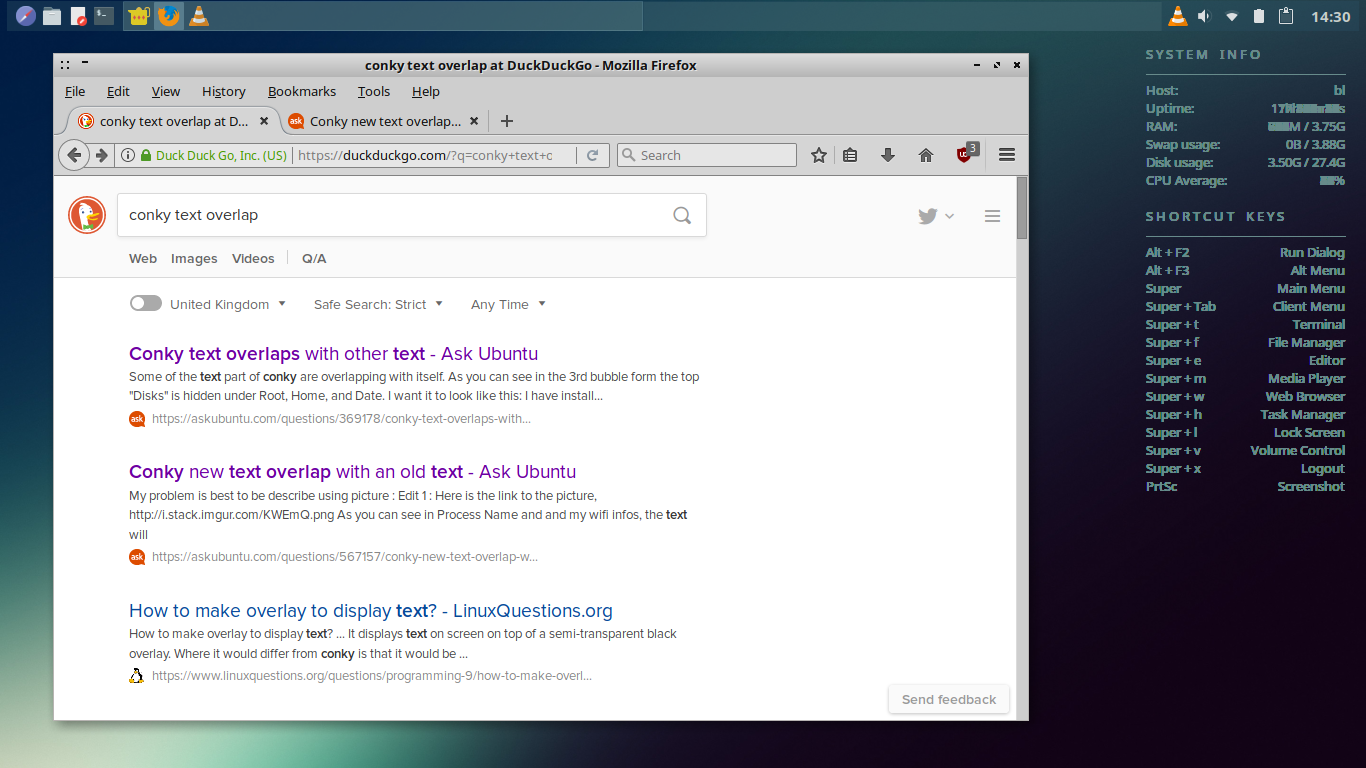Viewport: 1366px width, 768px height.
Task: Open the Bookmarks menu
Action: pyautogui.click(x=302, y=91)
